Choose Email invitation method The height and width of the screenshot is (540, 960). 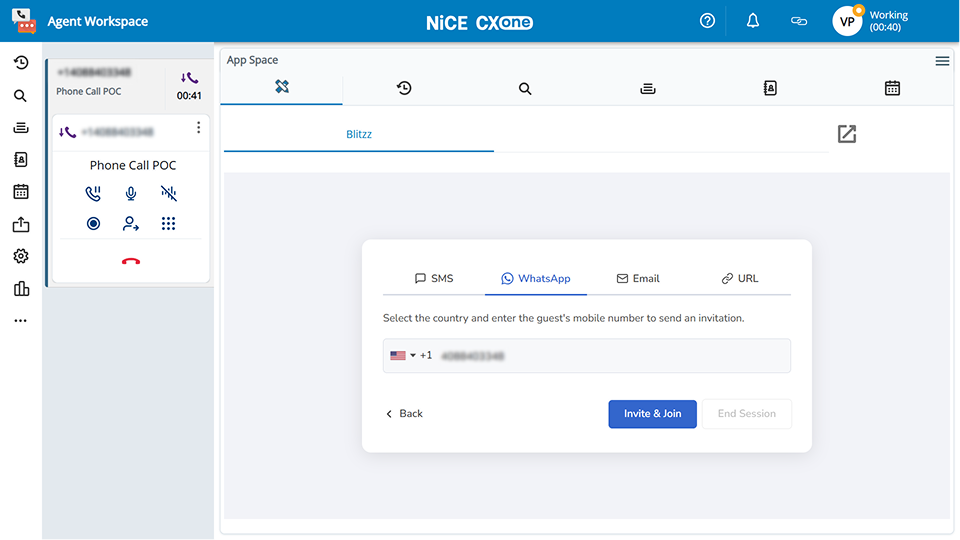point(638,279)
